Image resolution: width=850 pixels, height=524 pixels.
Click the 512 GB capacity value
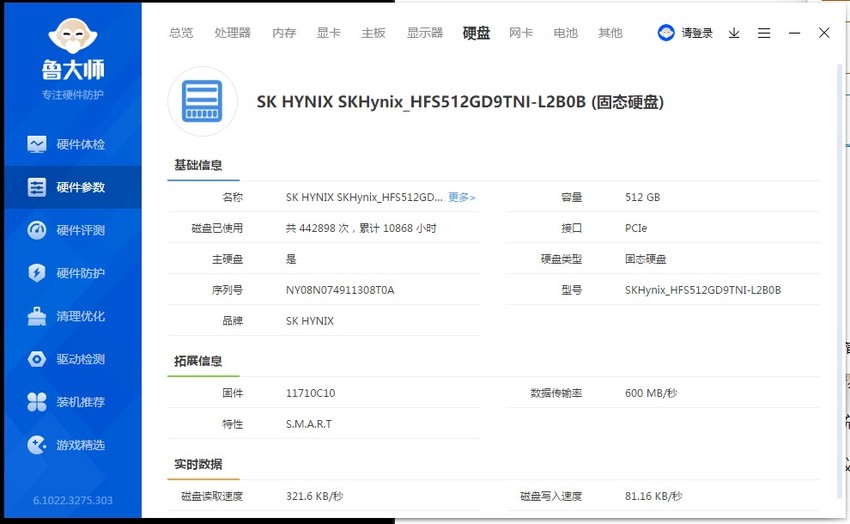coord(642,197)
